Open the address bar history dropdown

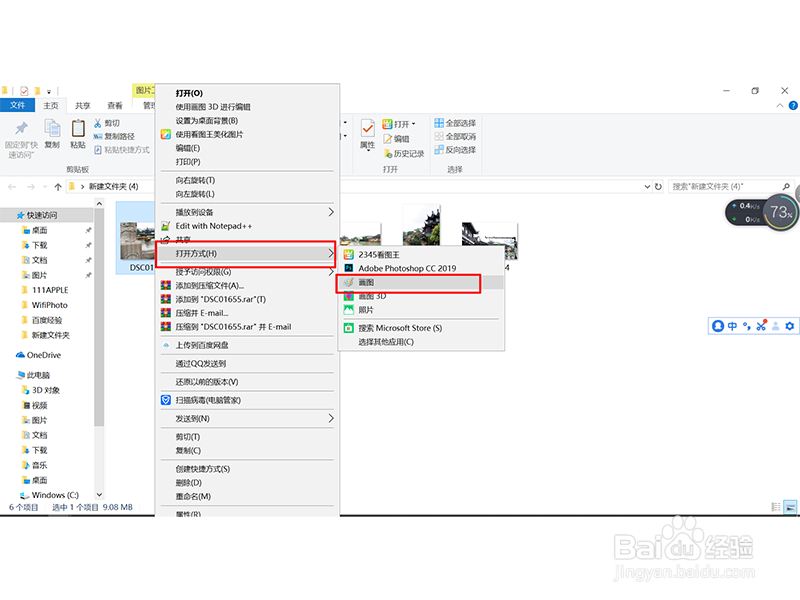tap(647, 187)
